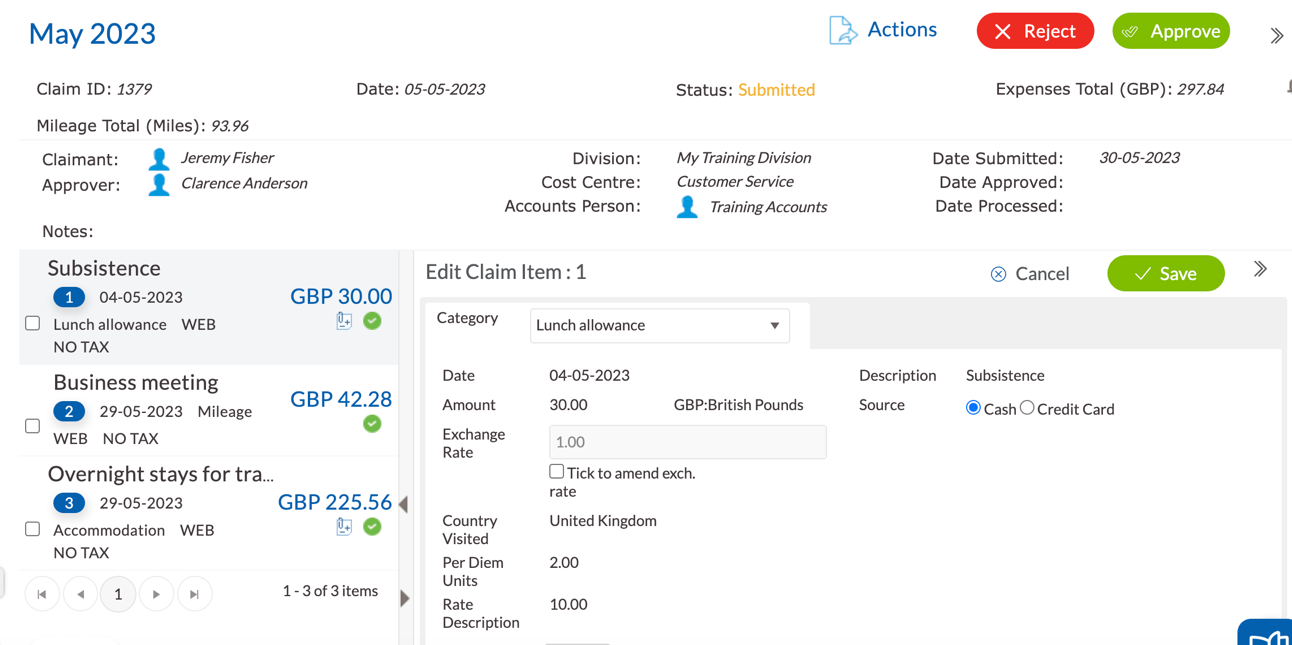
Task: Click the Actions label
Action: click(x=902, y=30)
